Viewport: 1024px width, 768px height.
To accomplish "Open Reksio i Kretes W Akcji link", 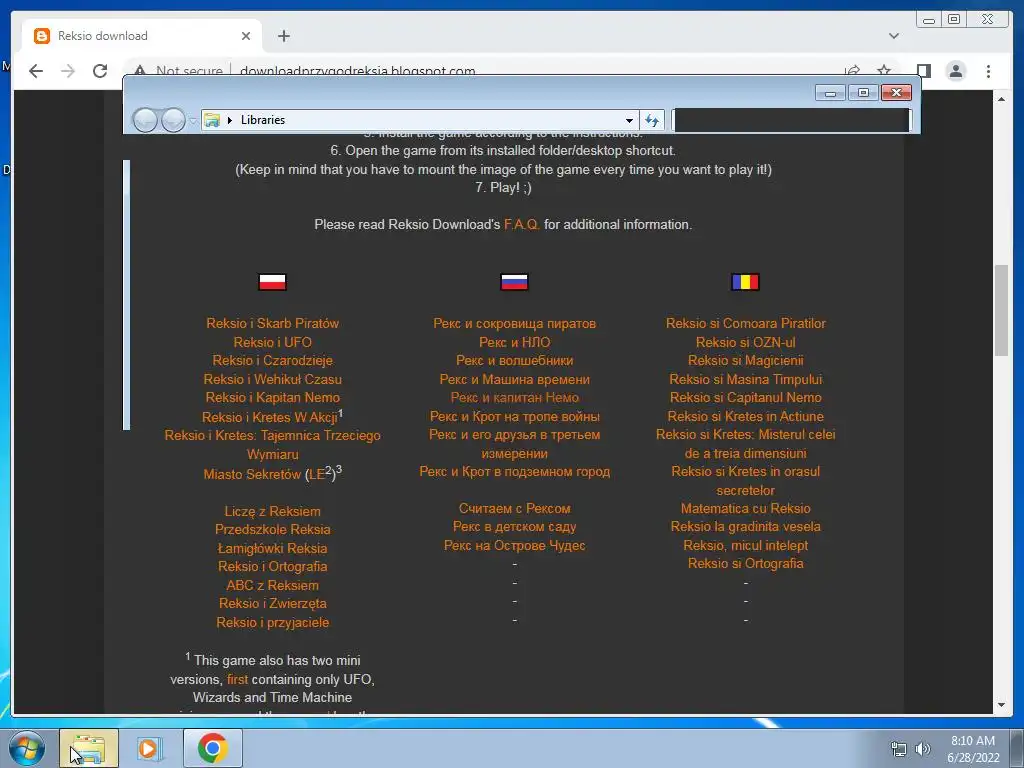I will [269, 417].
